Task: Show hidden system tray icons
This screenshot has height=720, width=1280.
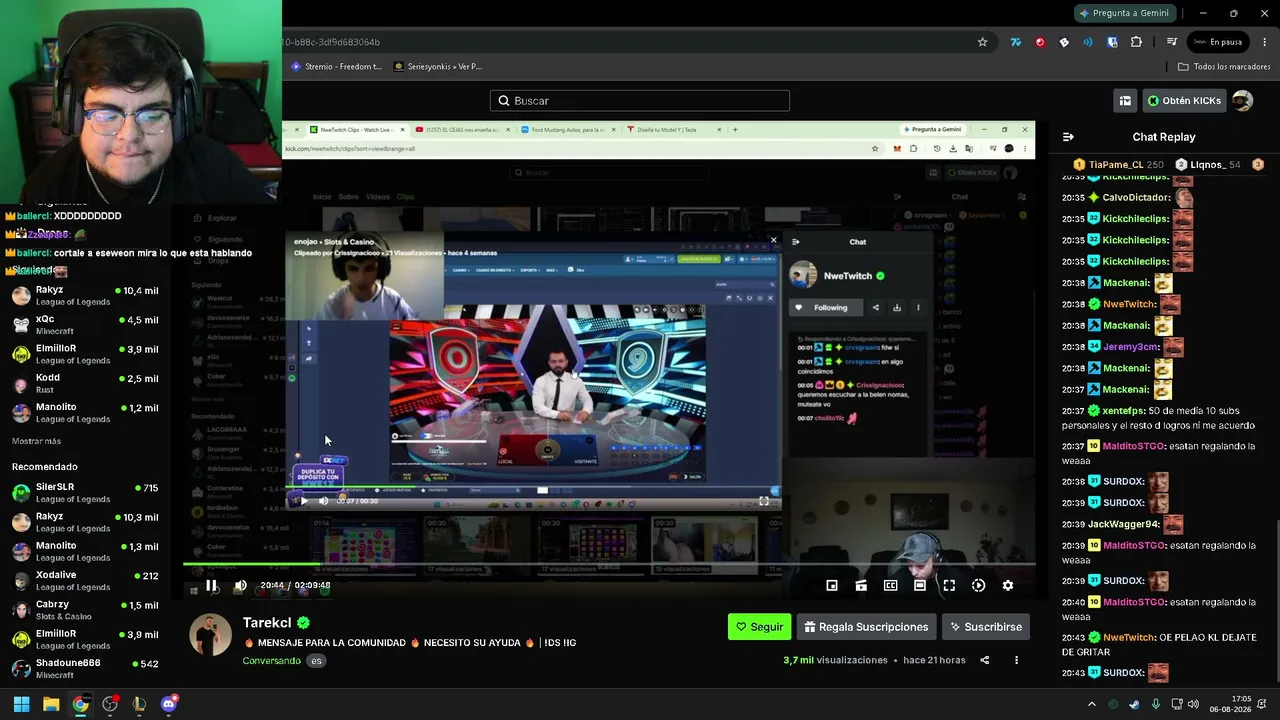Action: pos(1091,704)
